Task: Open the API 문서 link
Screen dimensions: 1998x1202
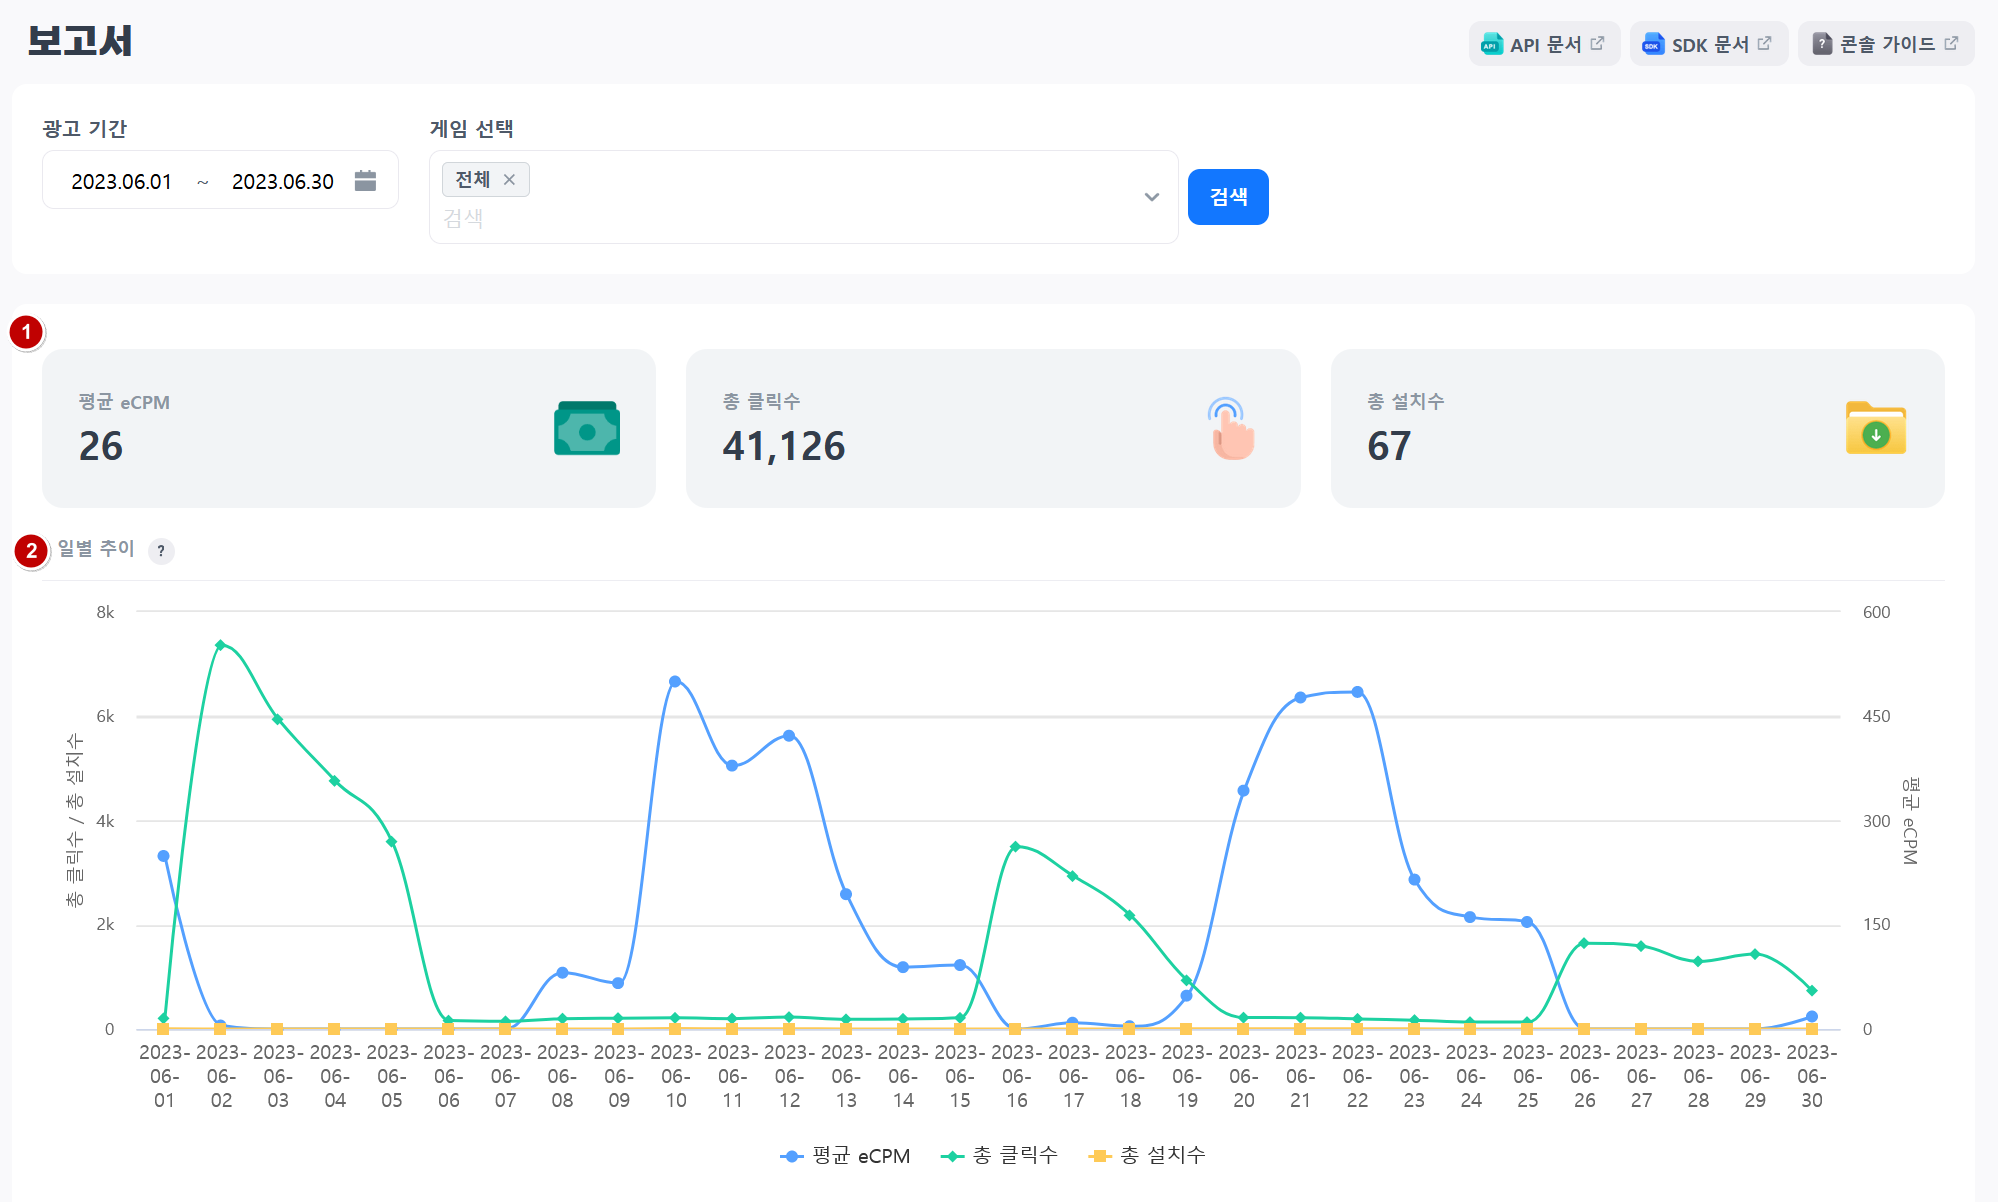Action: pyautogui.click(x=1544, y=44)
